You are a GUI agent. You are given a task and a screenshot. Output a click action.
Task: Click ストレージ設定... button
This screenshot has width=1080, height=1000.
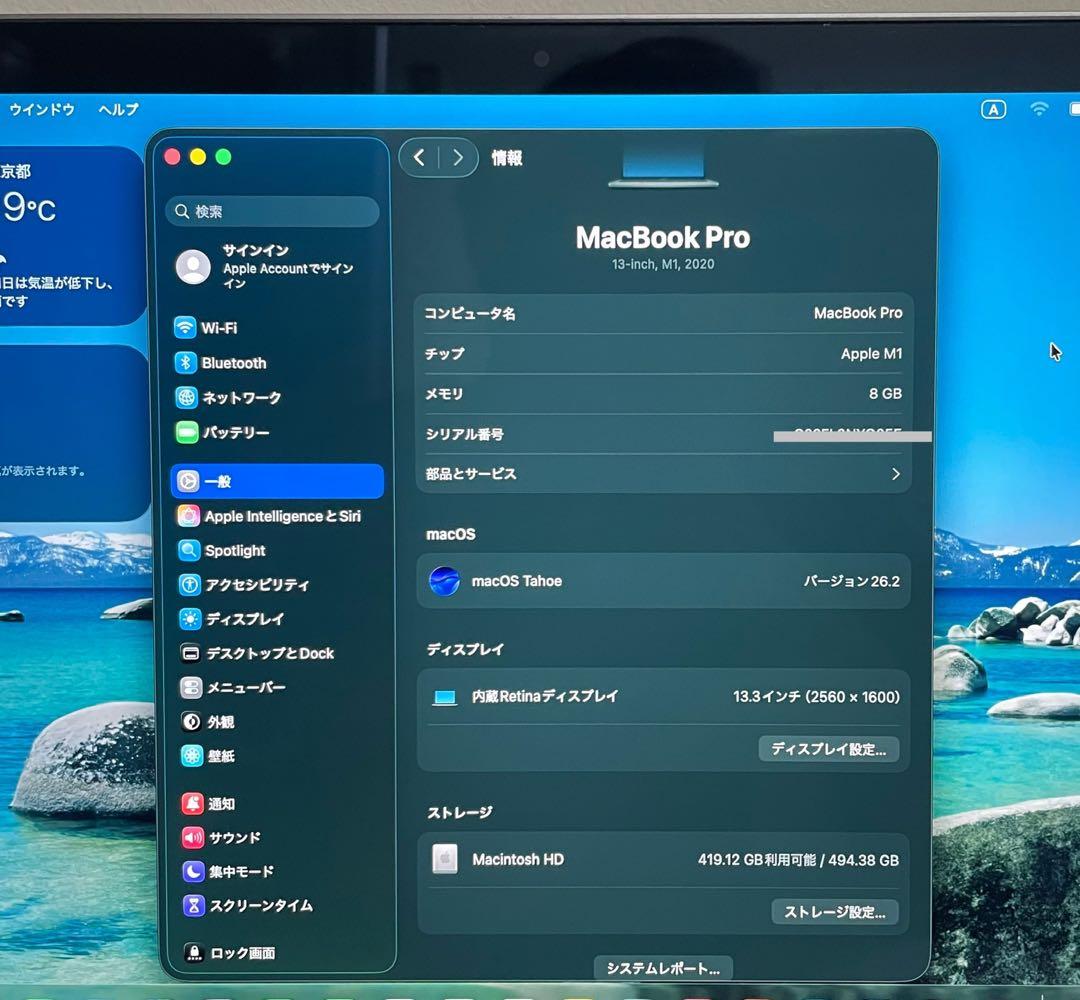click(835, 912)
